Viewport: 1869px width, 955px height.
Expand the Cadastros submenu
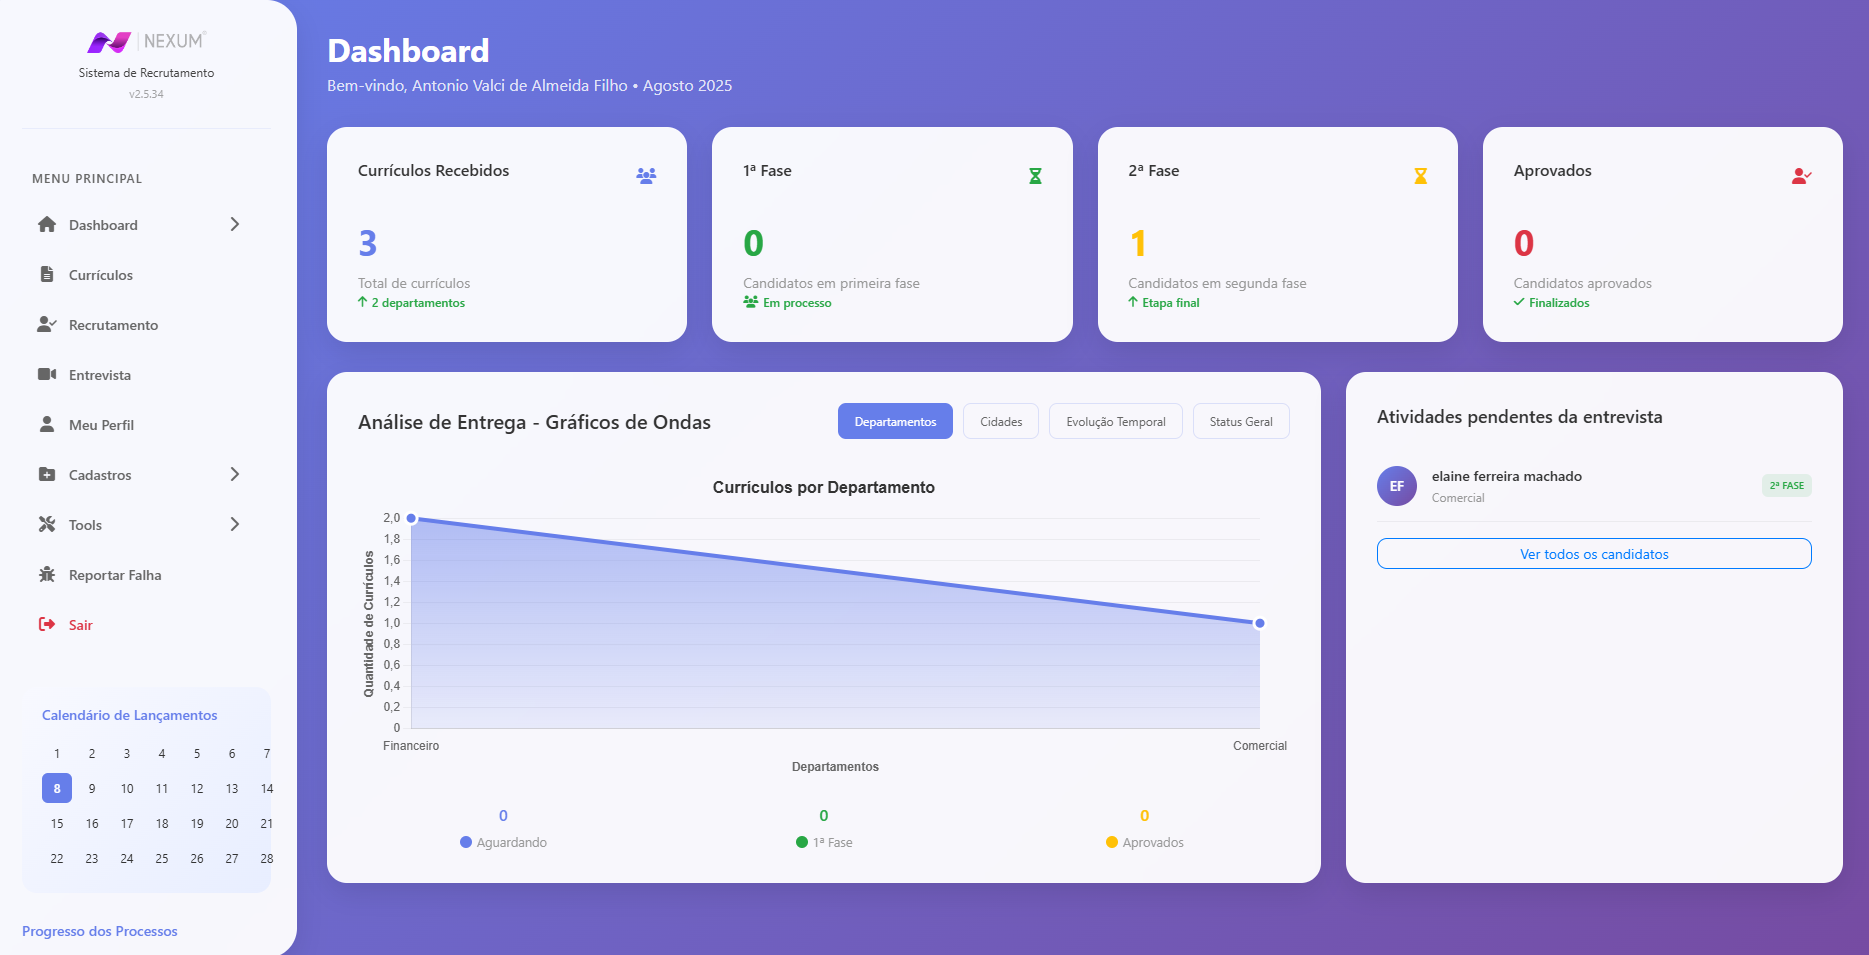point(235,474)
